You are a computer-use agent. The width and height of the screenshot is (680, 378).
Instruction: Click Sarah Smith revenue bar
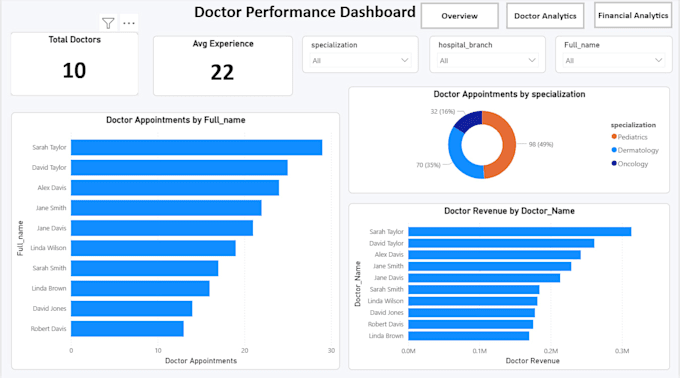[474, 289]
